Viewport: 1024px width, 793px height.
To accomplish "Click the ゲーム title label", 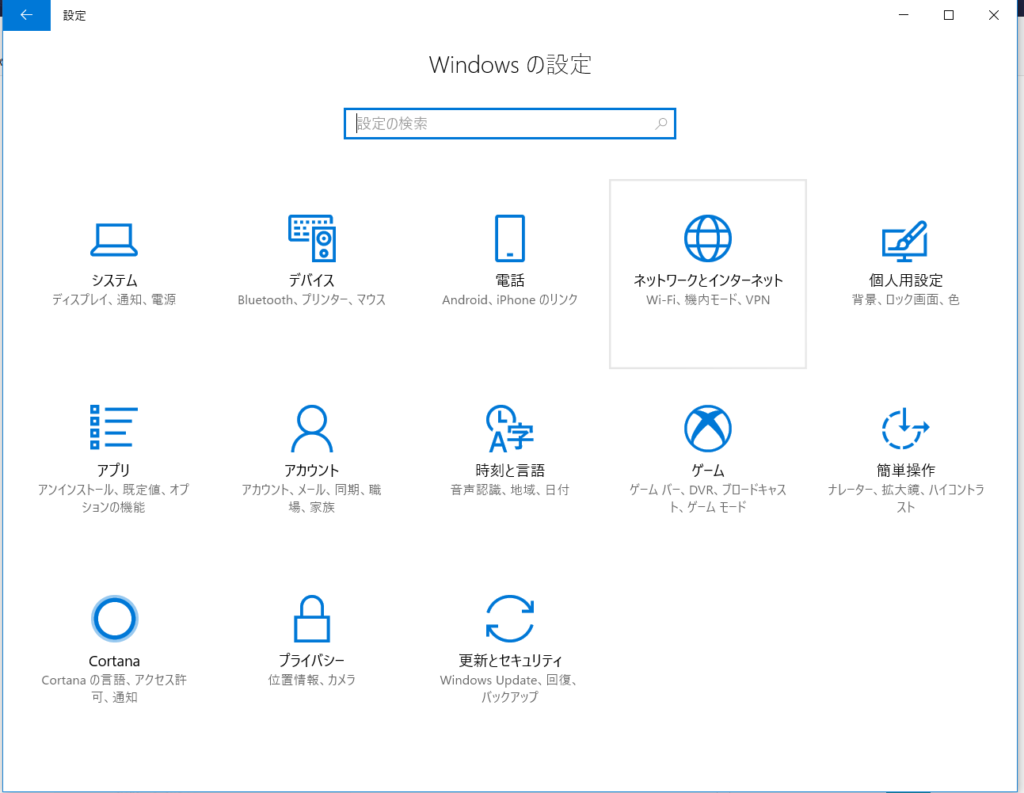I will 708,470.
